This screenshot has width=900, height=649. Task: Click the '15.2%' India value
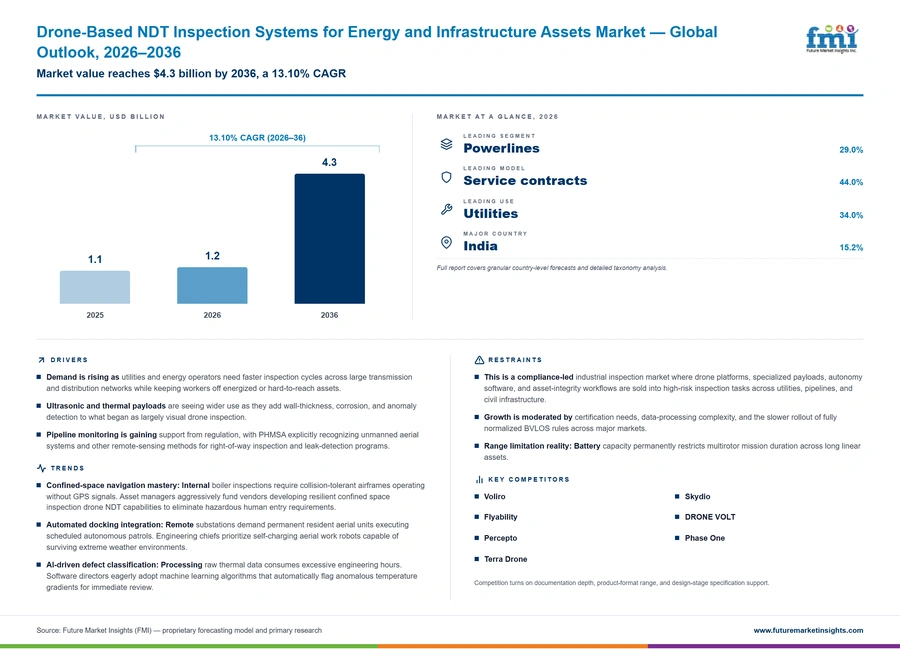click(x=851, y=247)
